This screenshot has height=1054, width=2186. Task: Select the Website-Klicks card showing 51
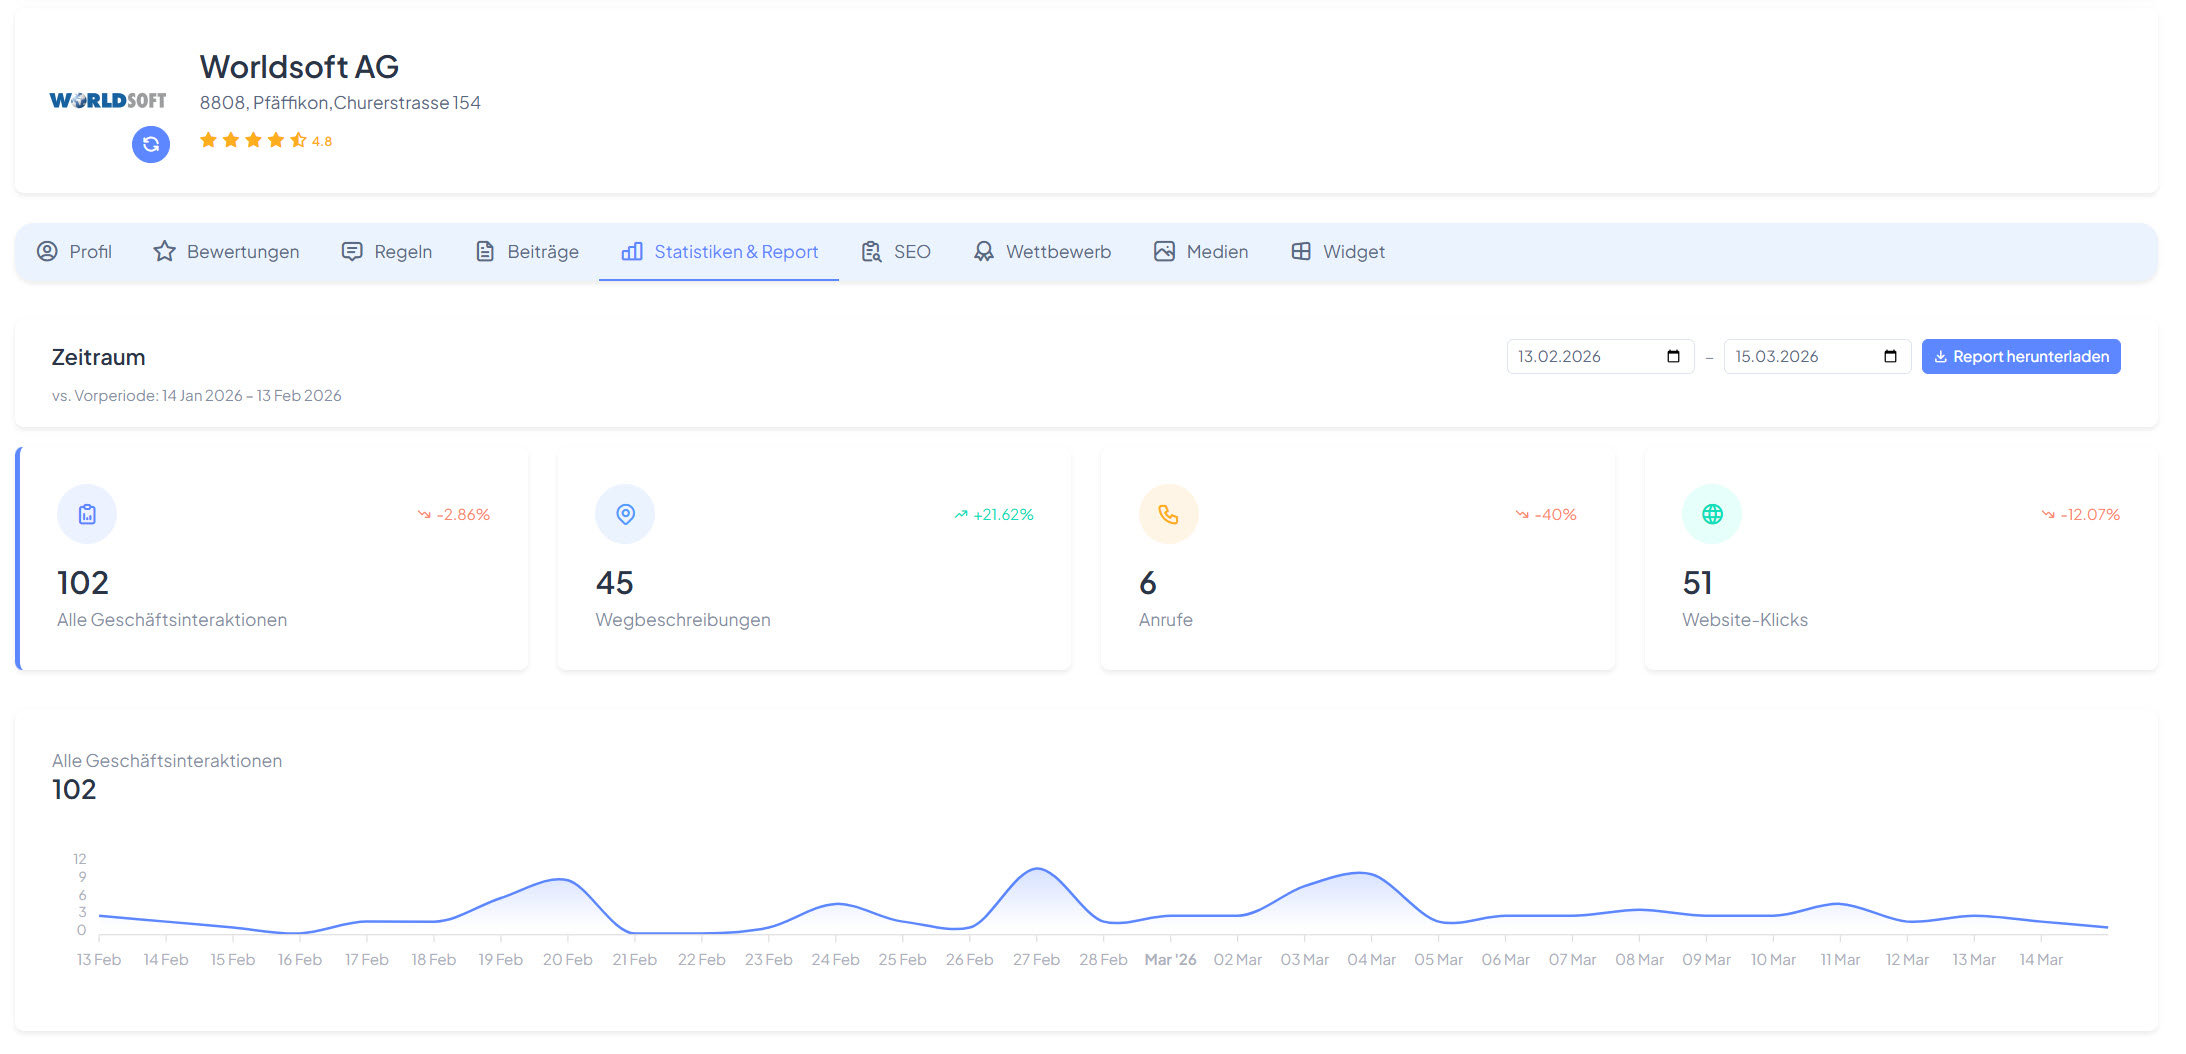point(1900,560)
